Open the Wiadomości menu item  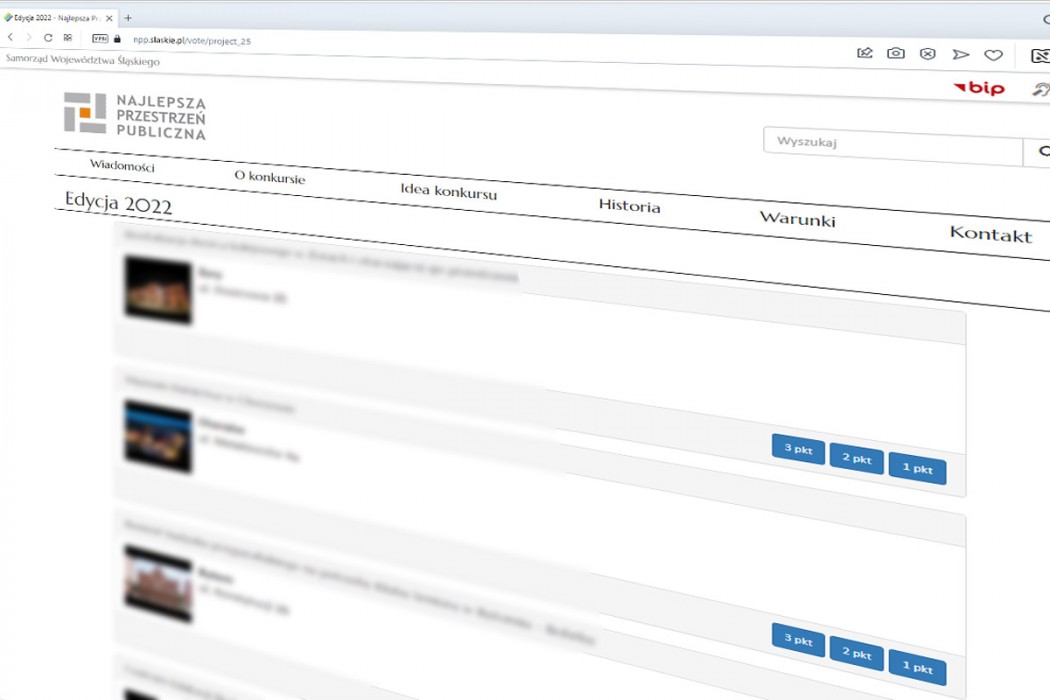click(122, 165)
